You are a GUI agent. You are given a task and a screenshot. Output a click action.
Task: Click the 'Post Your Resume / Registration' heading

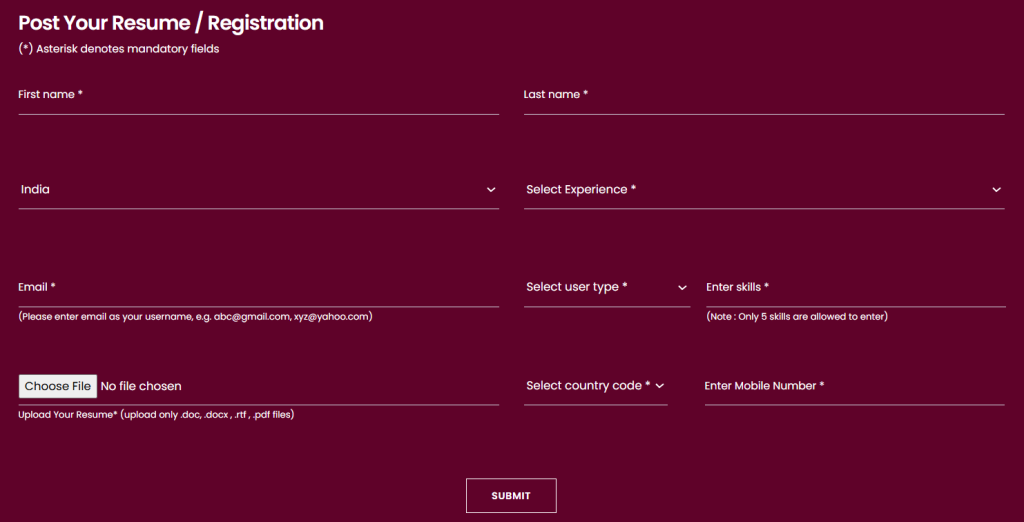[171, 23]
